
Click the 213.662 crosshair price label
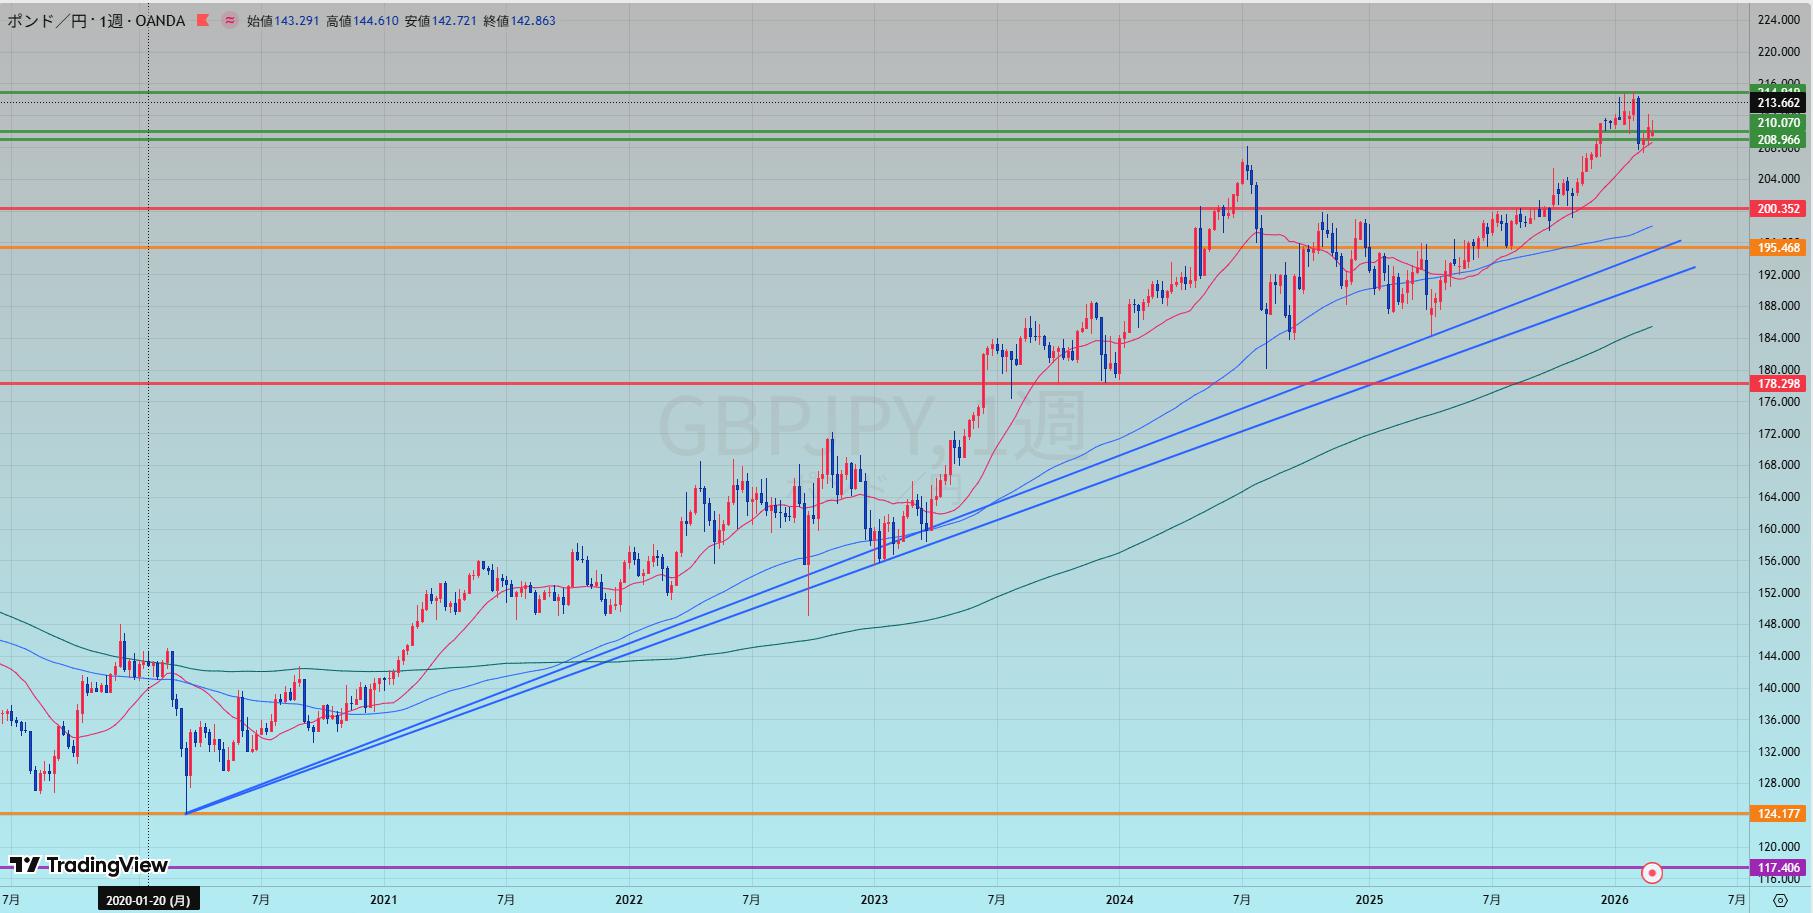(x=1778, y=103)
